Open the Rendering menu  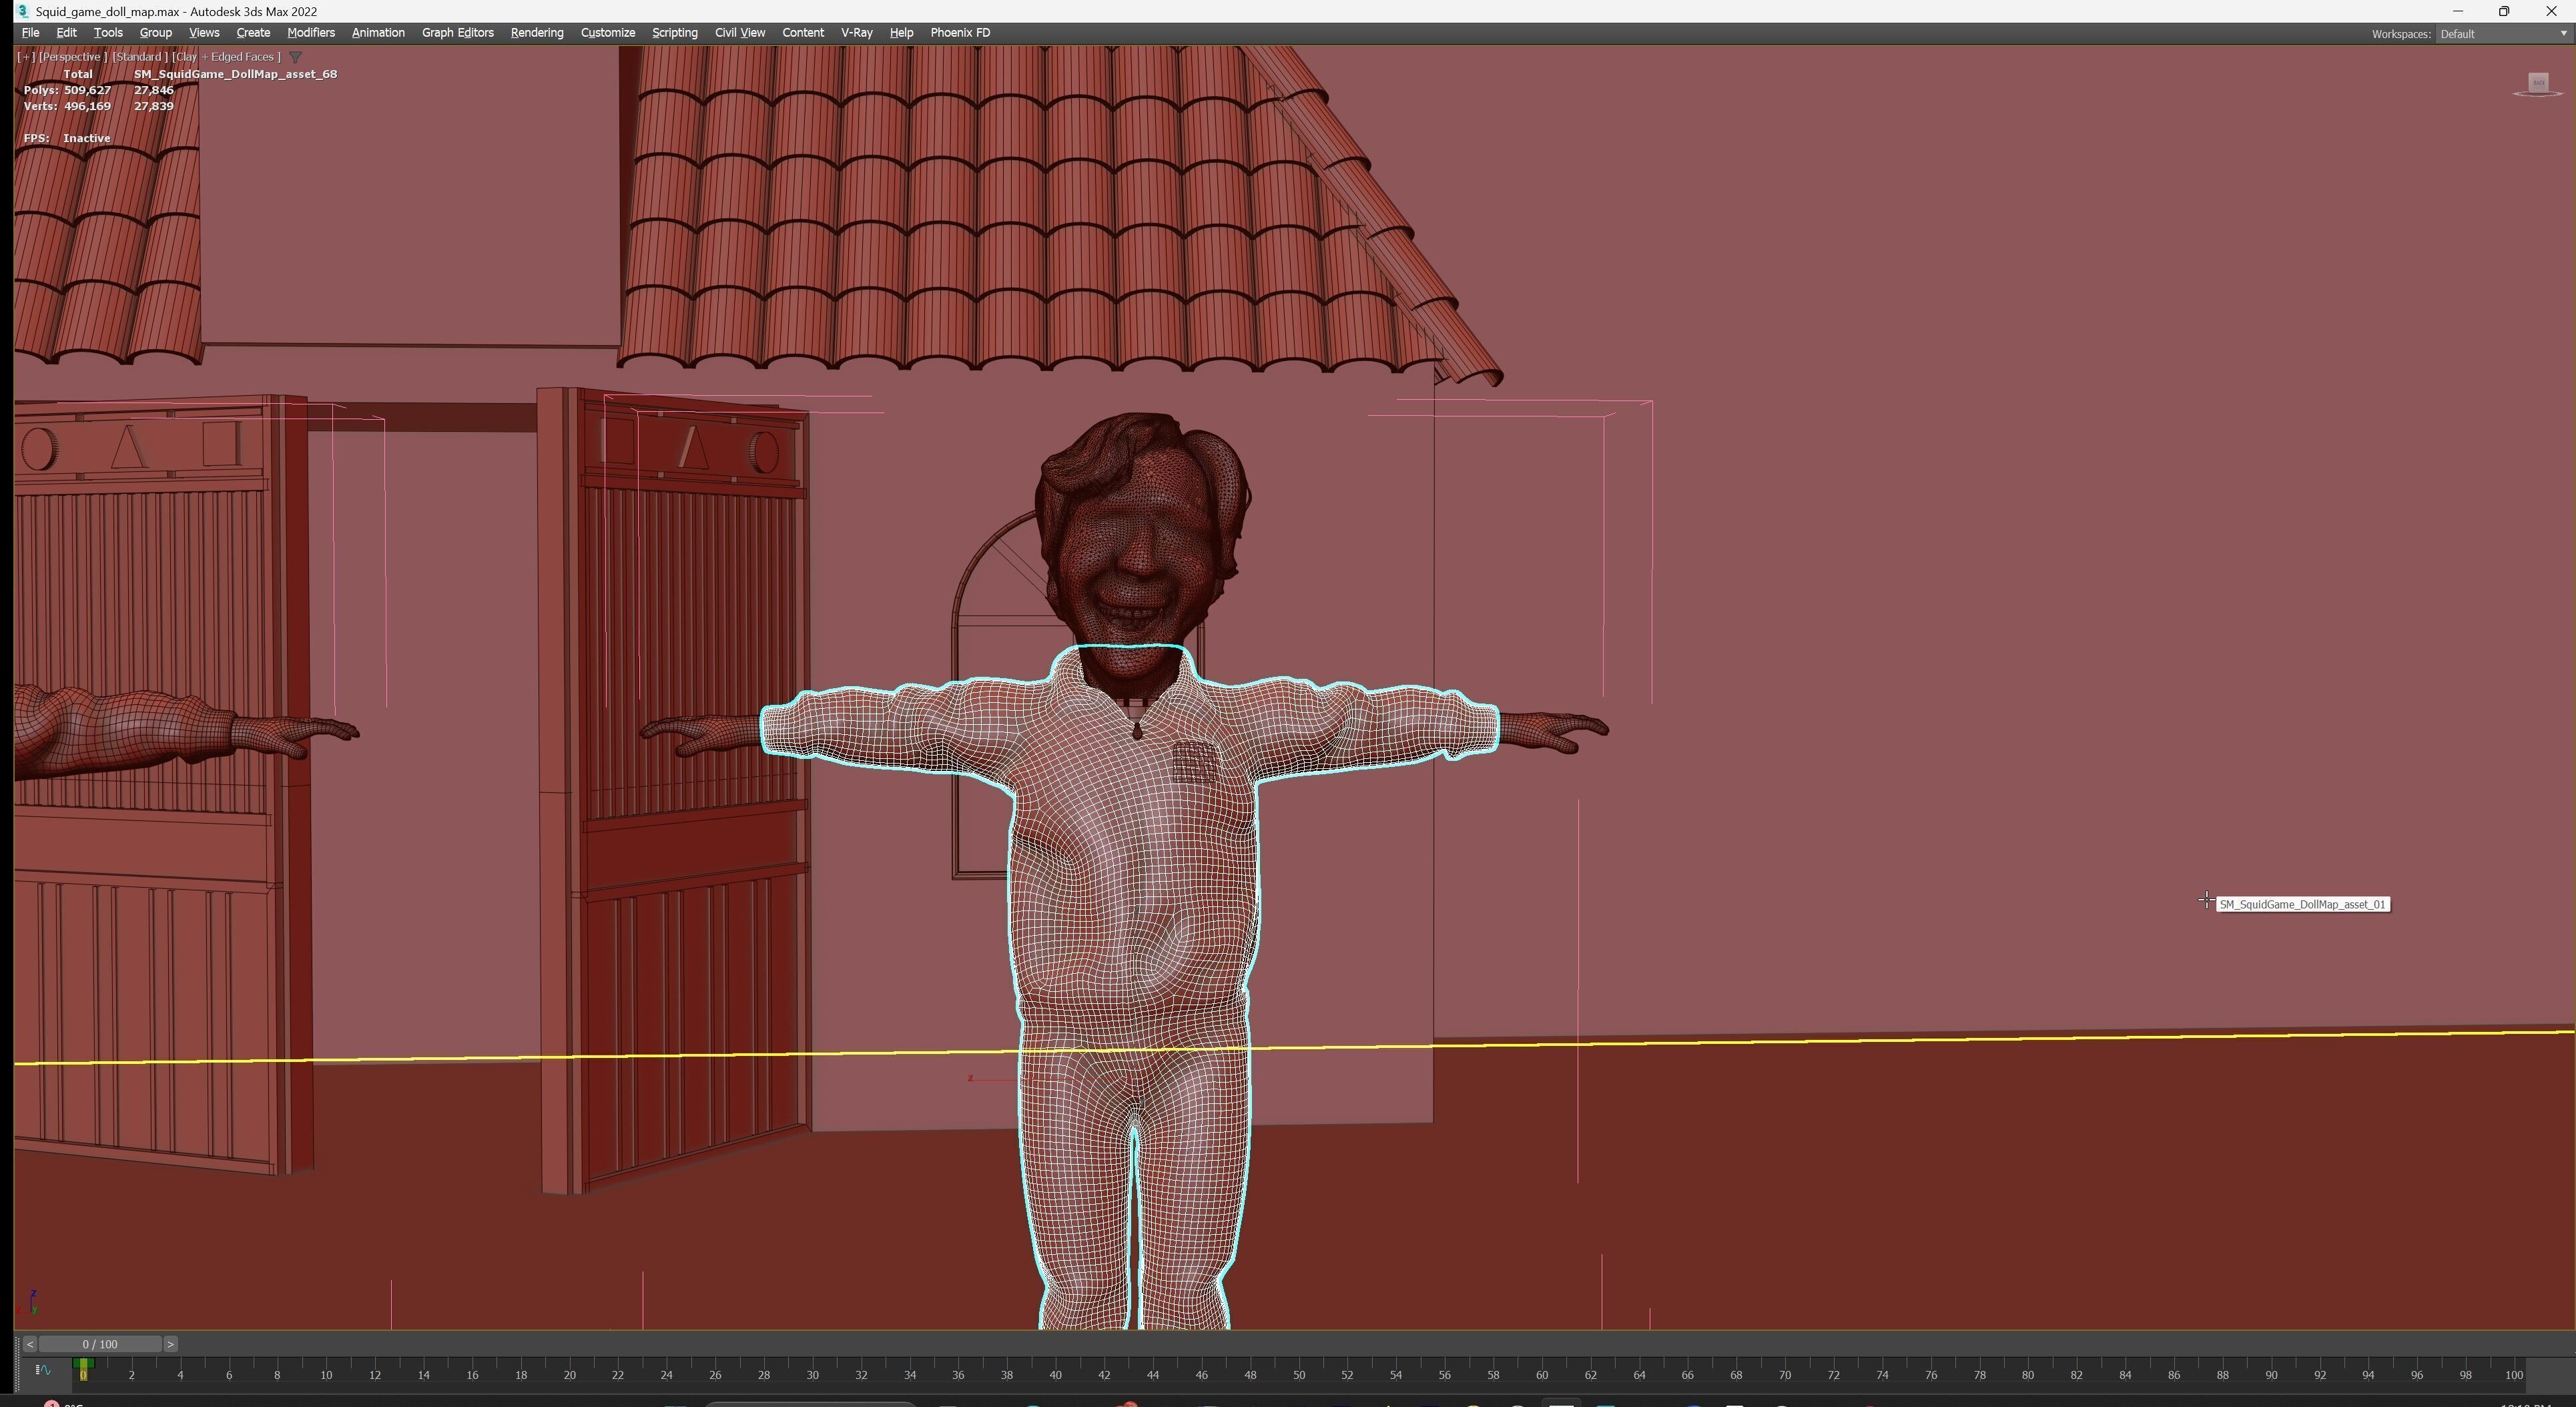click(x=536, y=33)
